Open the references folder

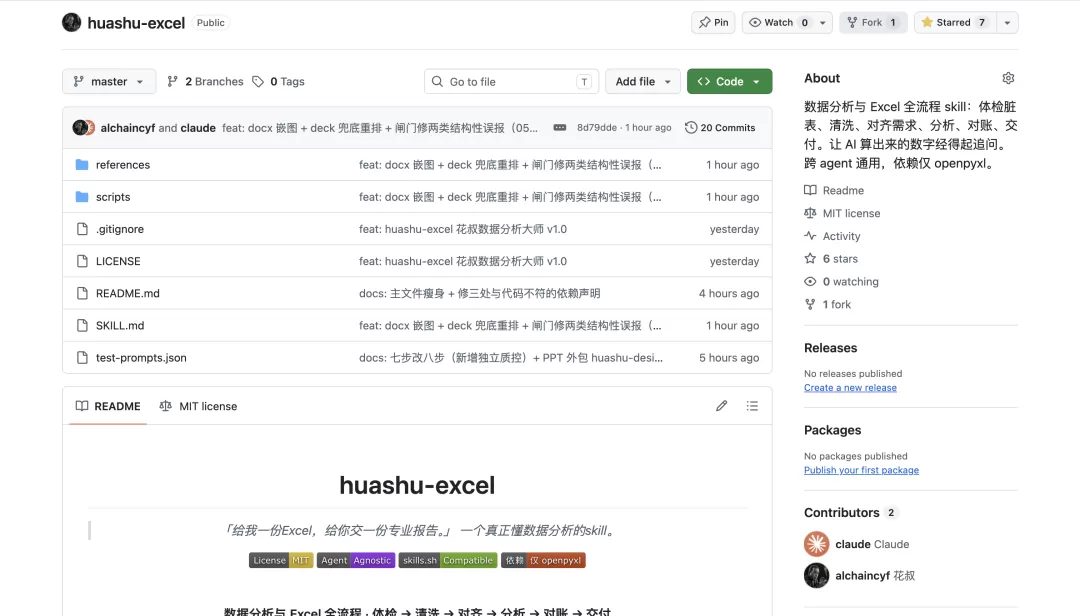(x=123, y=165)
